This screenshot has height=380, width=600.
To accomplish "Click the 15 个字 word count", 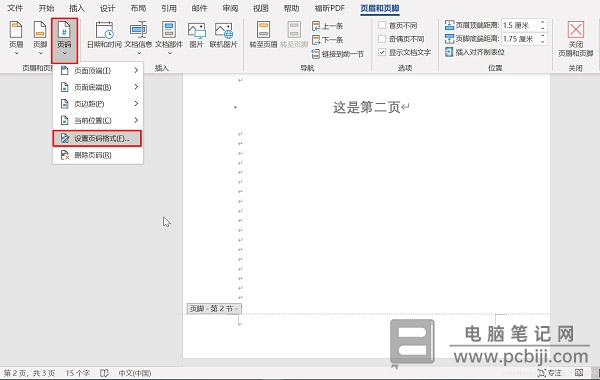I will [x=78, y=373].
